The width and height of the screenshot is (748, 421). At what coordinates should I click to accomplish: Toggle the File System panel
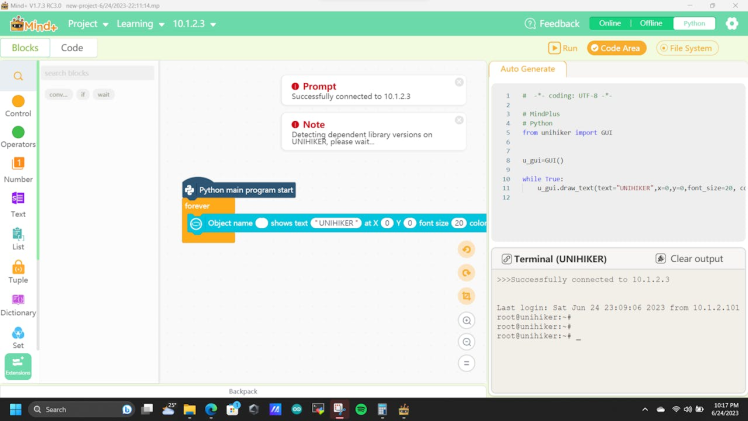coord(687,48)
